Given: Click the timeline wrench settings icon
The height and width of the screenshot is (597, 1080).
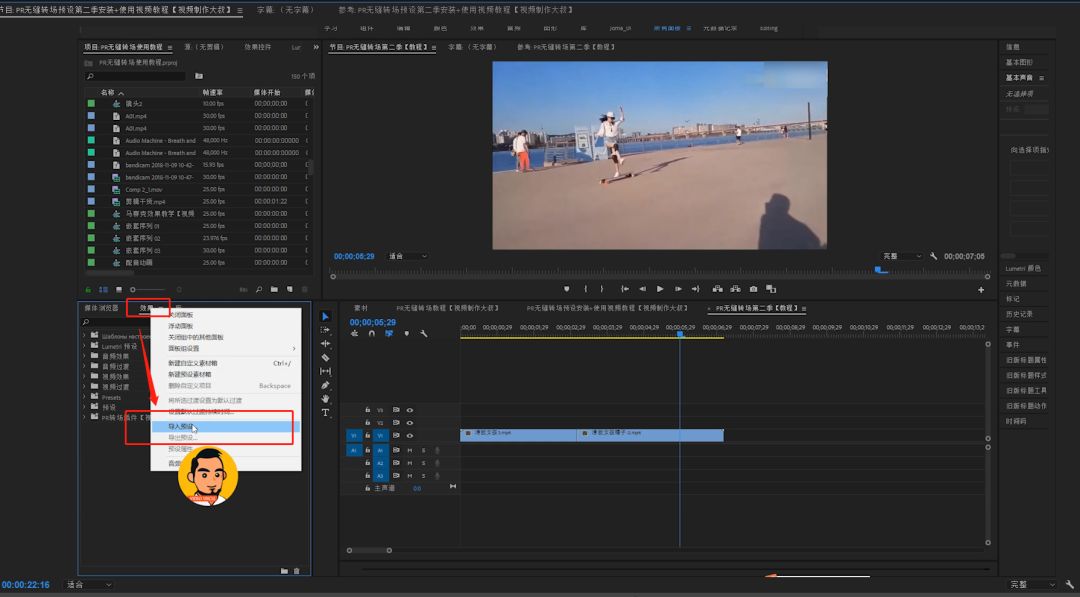Looking at the screenshot, I should 424,334.
